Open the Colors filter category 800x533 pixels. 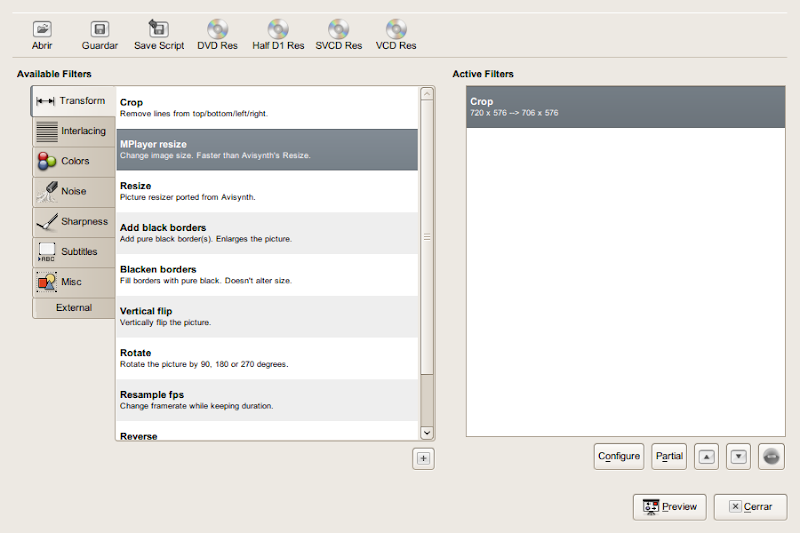click(x=73, y=161)
